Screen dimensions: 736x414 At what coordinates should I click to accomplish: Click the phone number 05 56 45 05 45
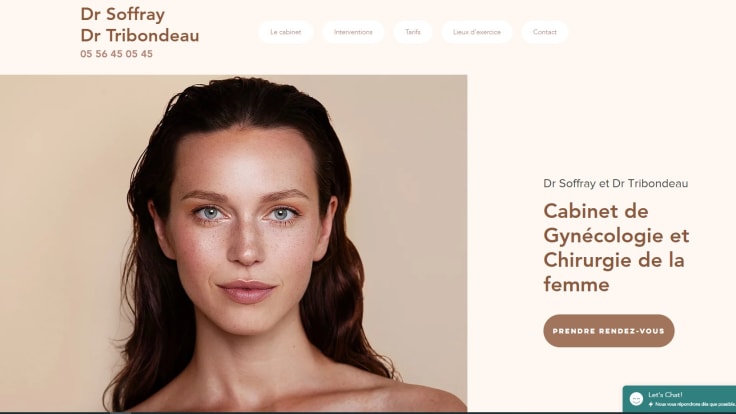(116, 54)
